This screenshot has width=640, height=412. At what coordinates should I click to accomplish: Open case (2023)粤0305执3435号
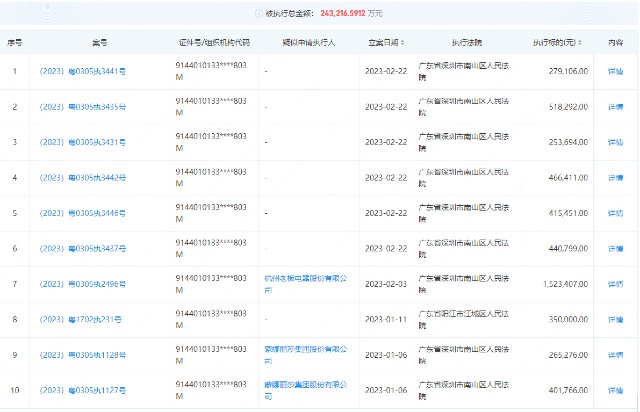(x=80, y=107)
